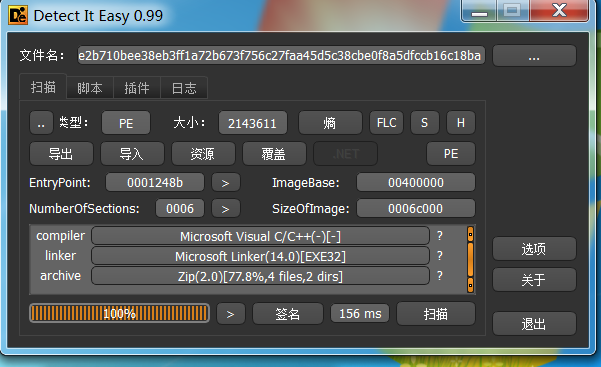Click the Microsoft Visual C/C++ compiler result
This screenshot has width=601, height=367.
260,236
